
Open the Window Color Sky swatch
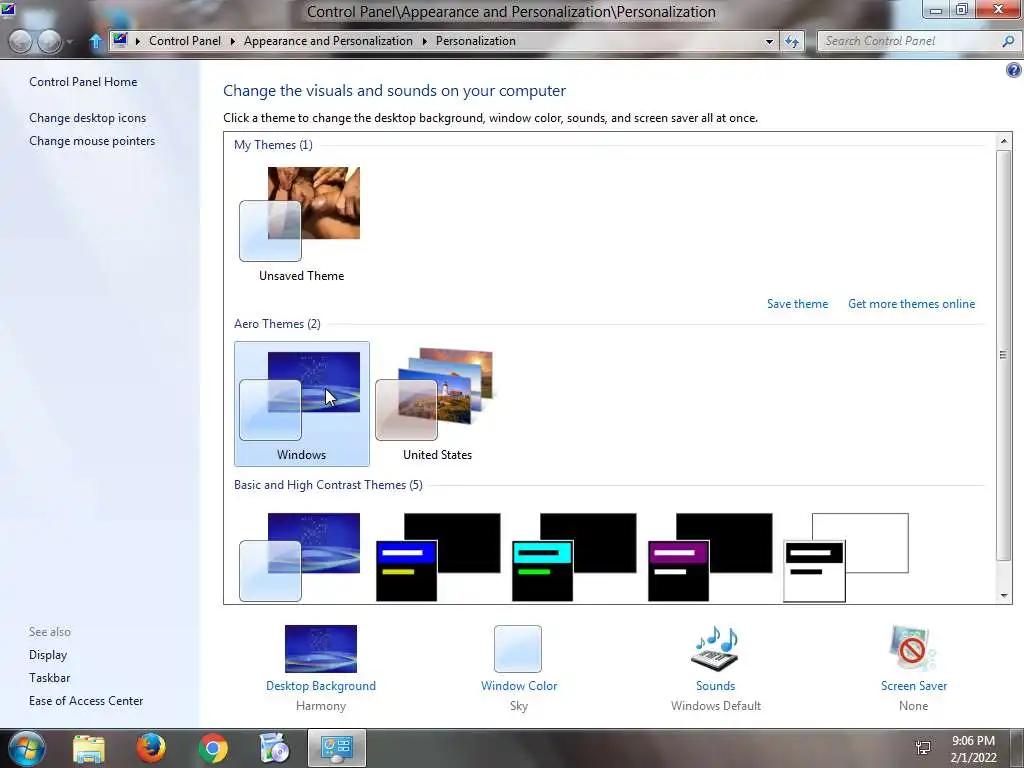coord(518,648)
